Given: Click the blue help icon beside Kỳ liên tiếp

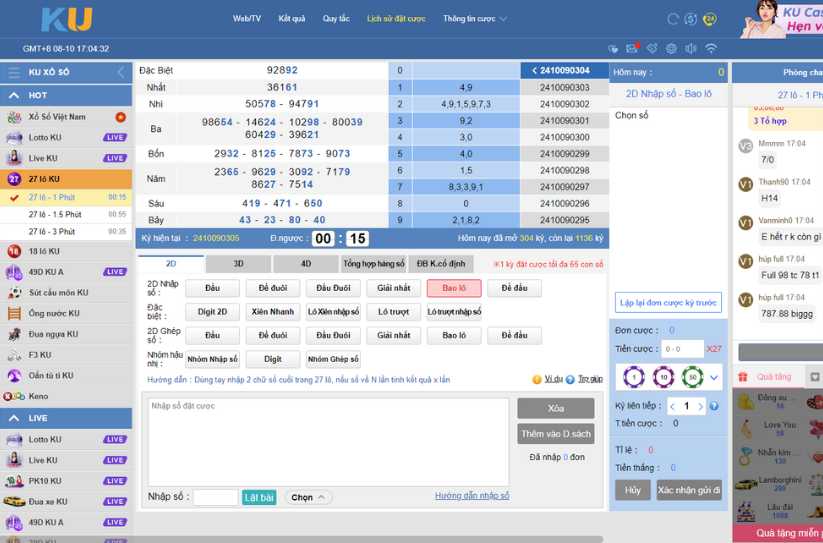Looking at the screenshot, I should pyautogui.click(x=714, y=406).
